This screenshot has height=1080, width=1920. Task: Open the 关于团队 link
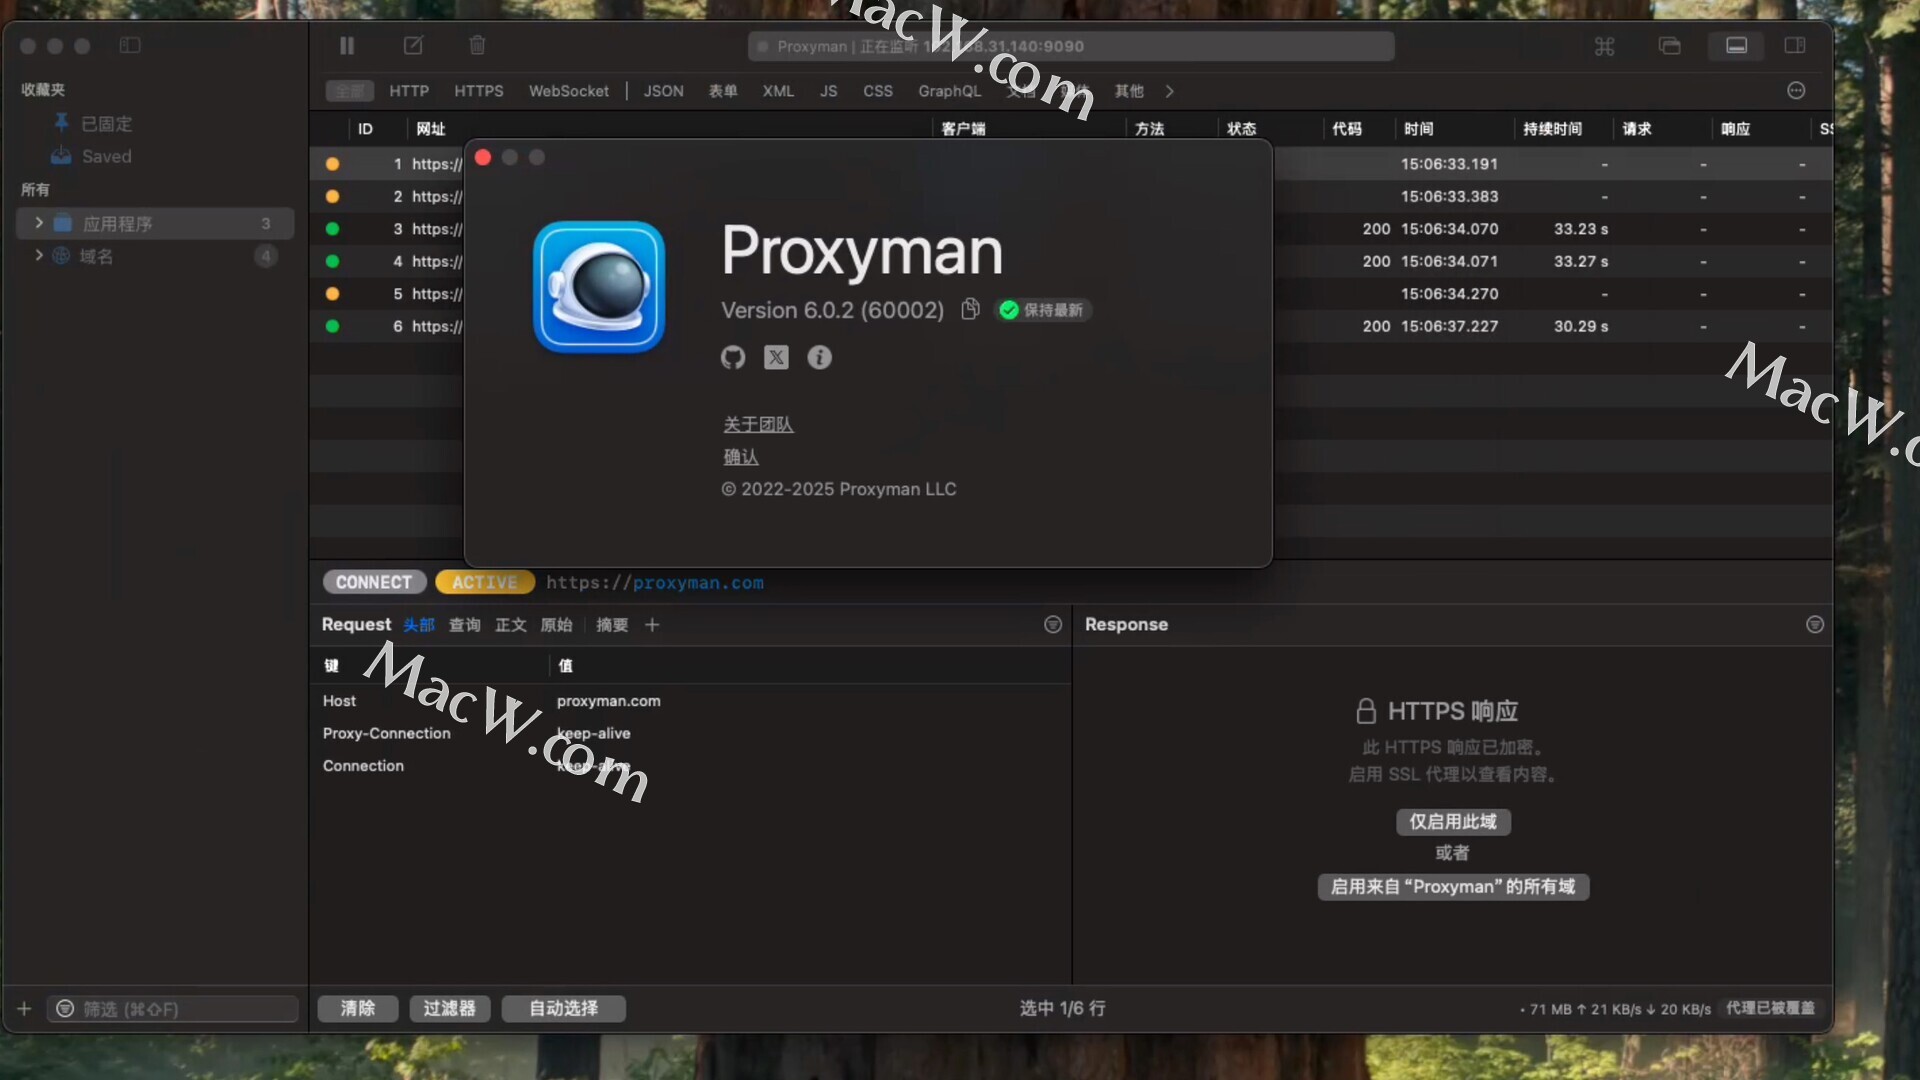point(758,425)
